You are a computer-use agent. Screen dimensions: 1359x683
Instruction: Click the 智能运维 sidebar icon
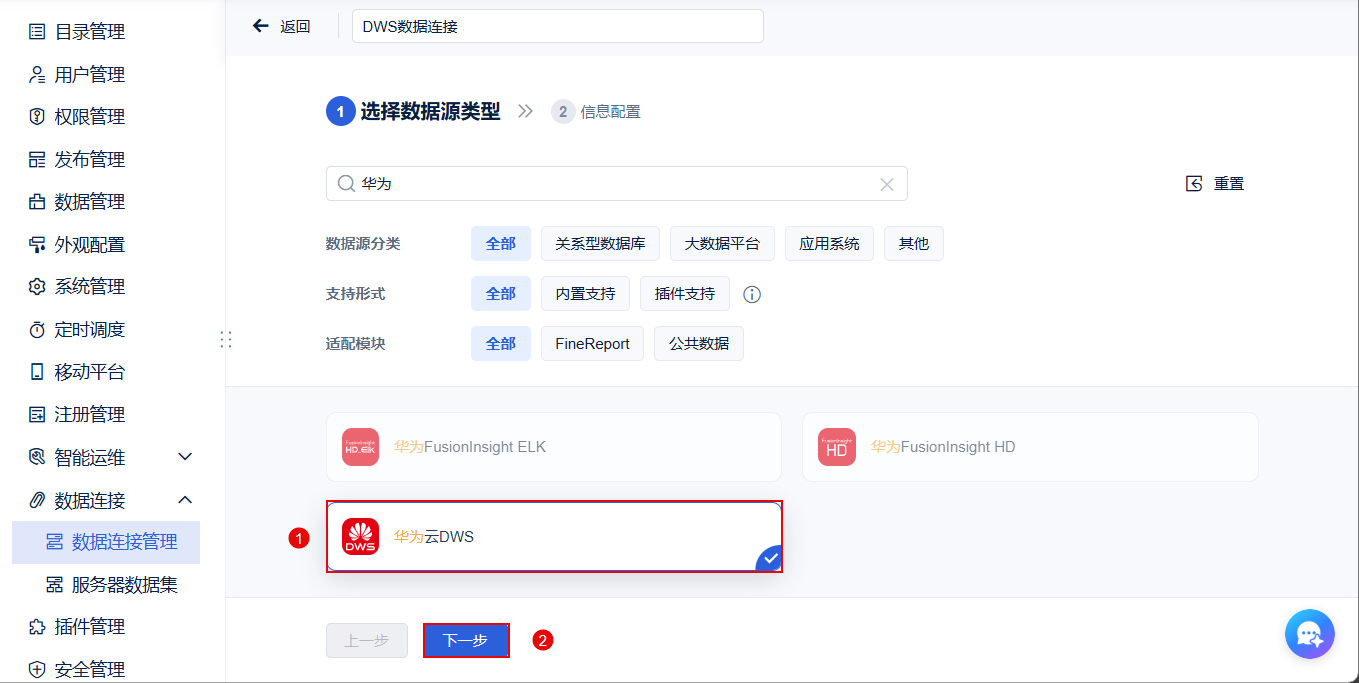point(37,458)
